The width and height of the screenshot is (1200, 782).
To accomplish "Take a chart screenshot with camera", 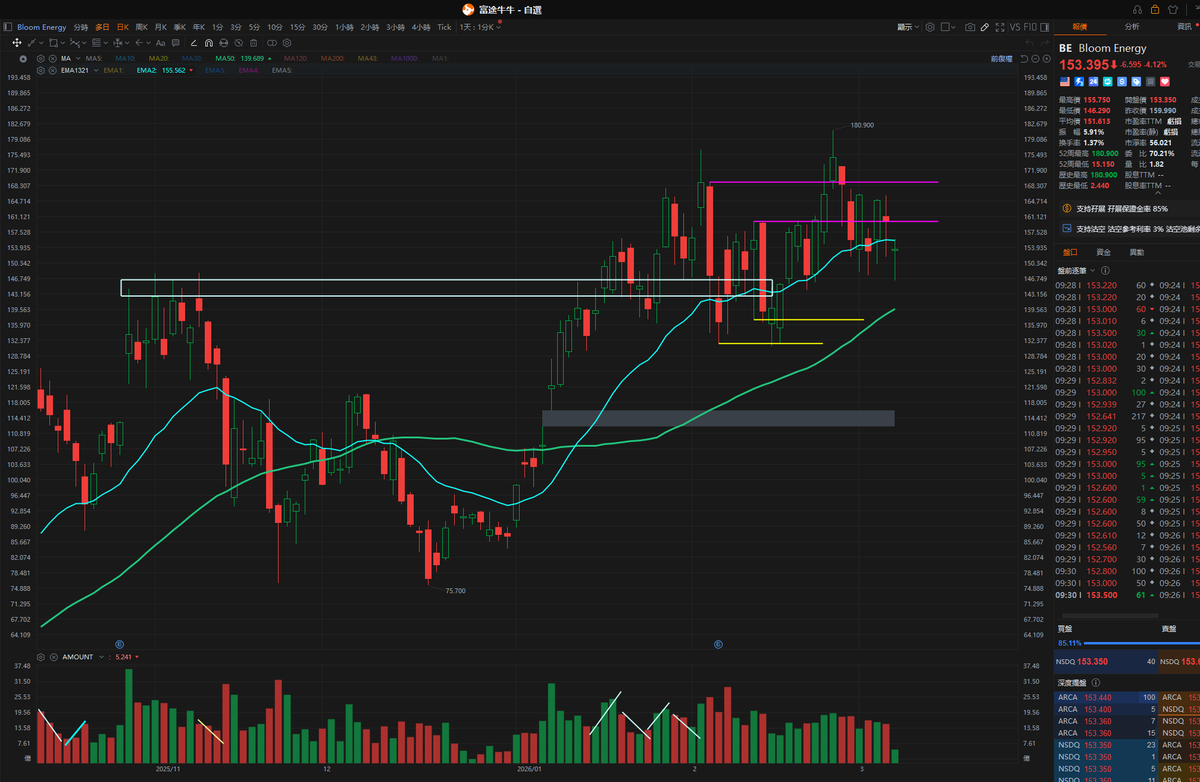I will click(x=970, y=27).
